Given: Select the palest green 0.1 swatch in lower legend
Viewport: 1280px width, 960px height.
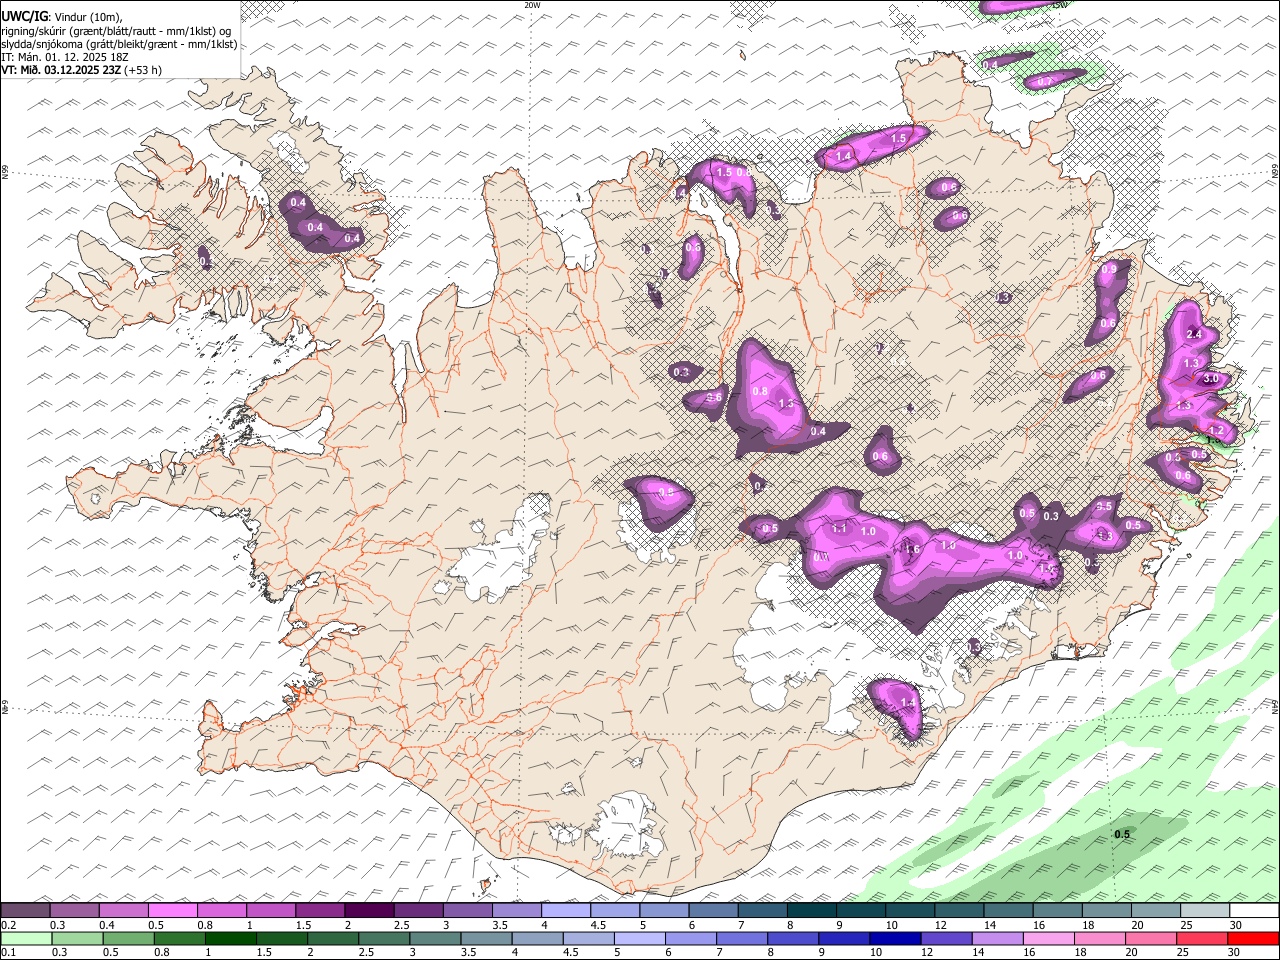Looking at the screenshot, I should [26, 938].
